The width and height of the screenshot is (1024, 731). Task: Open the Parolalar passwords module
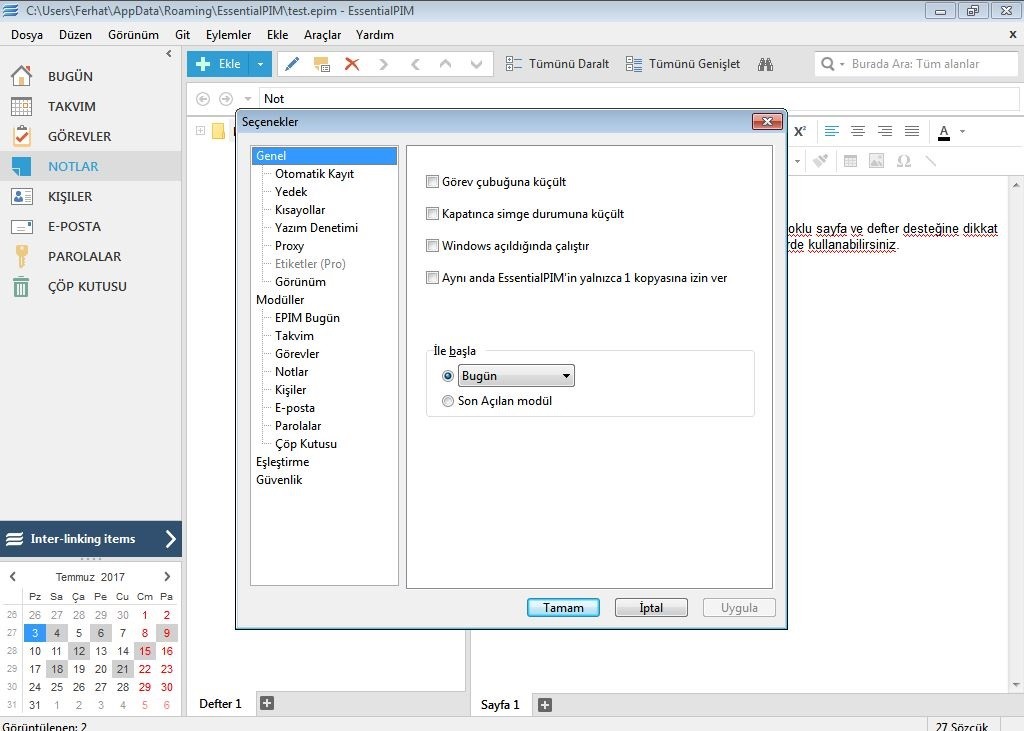[x=84, y=257]
